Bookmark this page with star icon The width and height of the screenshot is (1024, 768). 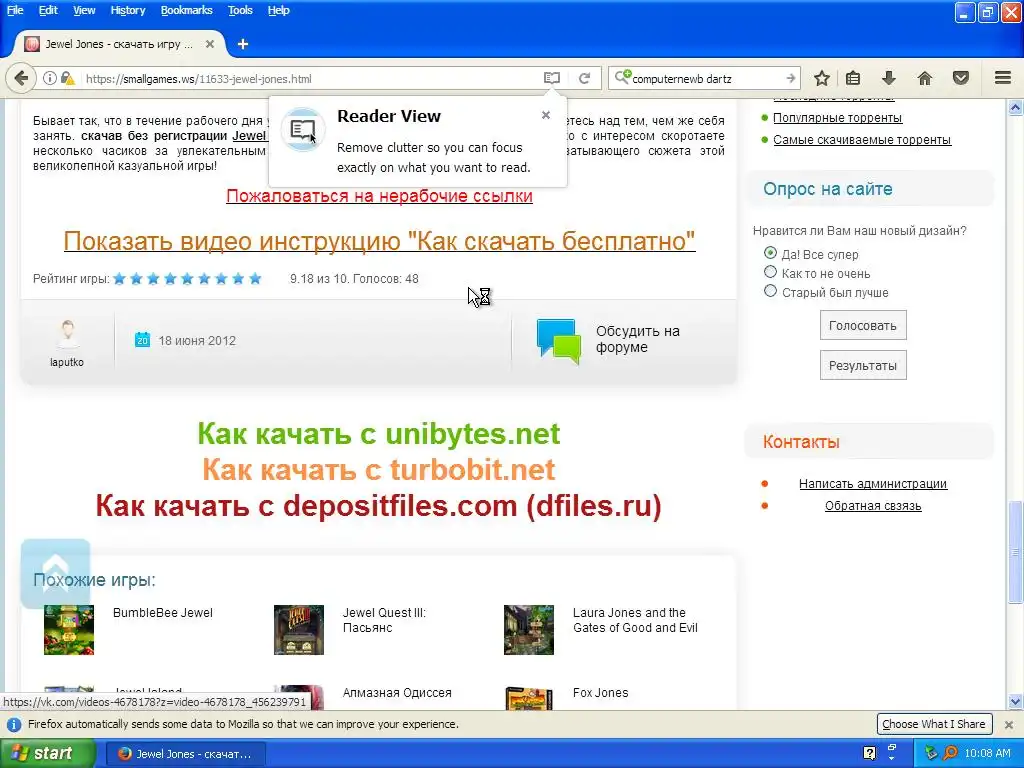(822, 78)
